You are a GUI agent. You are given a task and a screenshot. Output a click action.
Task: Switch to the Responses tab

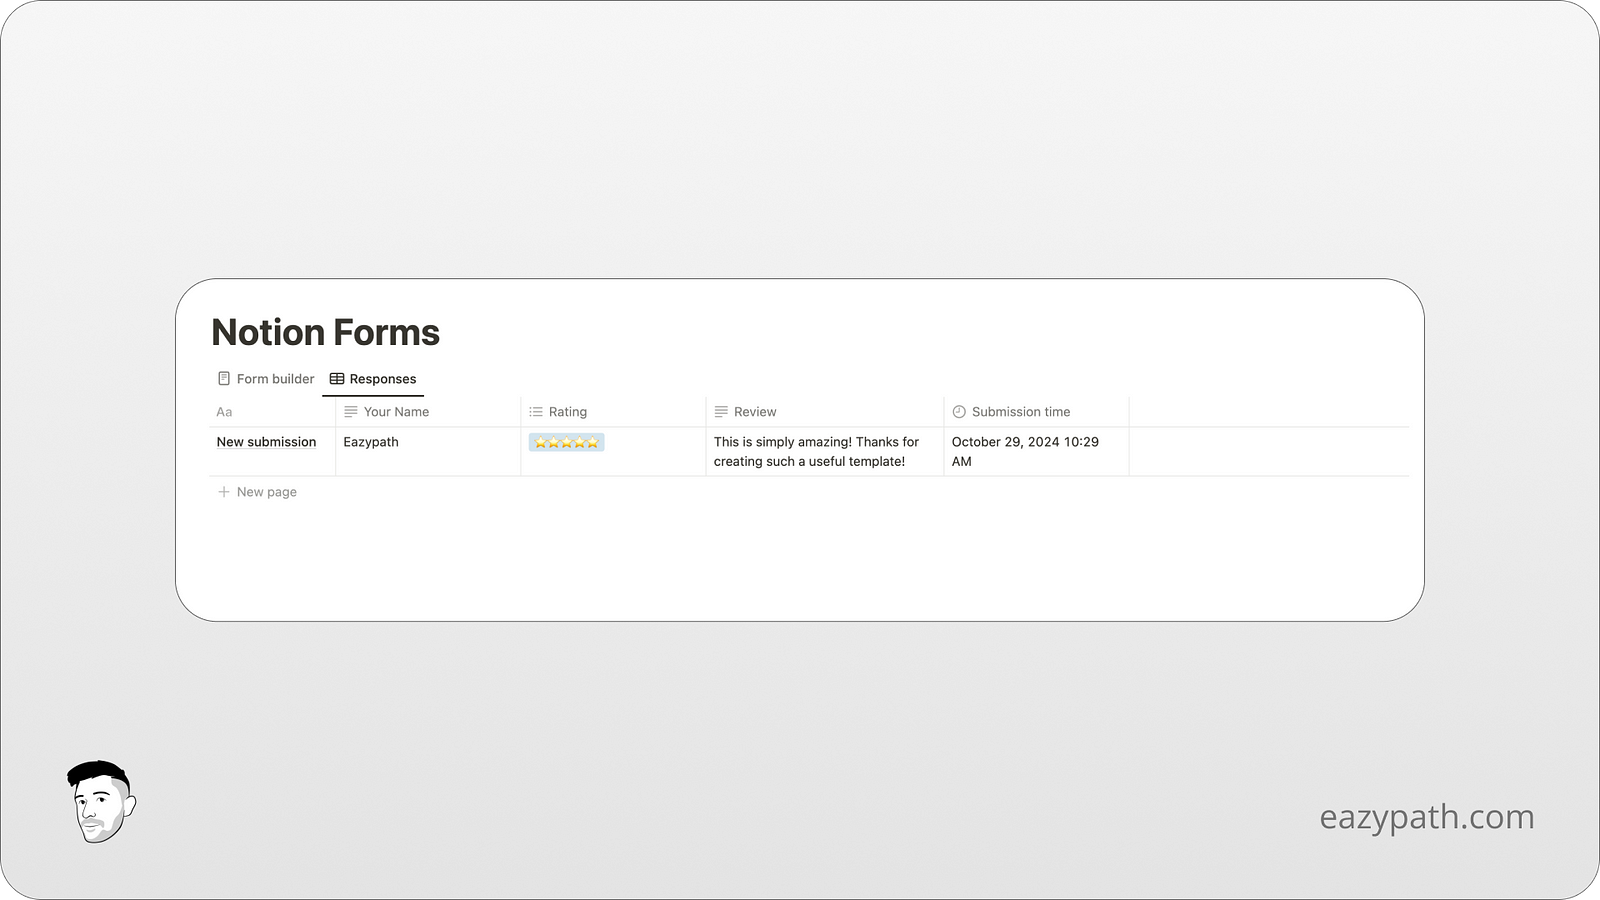(382, 378)
